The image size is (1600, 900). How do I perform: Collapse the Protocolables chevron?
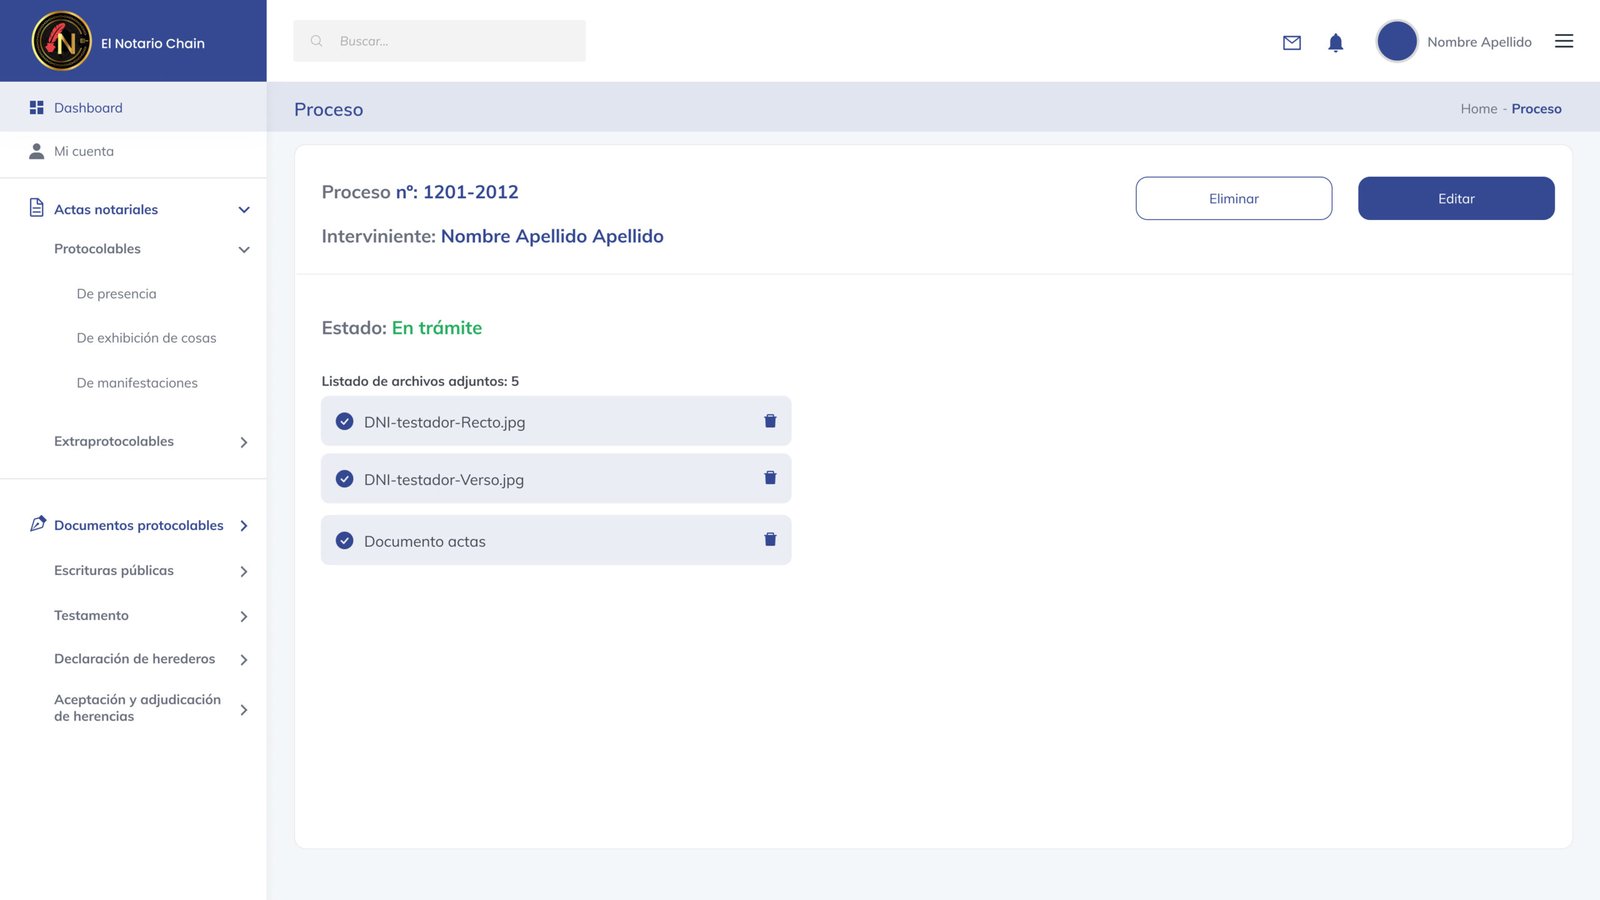point(244,250)
